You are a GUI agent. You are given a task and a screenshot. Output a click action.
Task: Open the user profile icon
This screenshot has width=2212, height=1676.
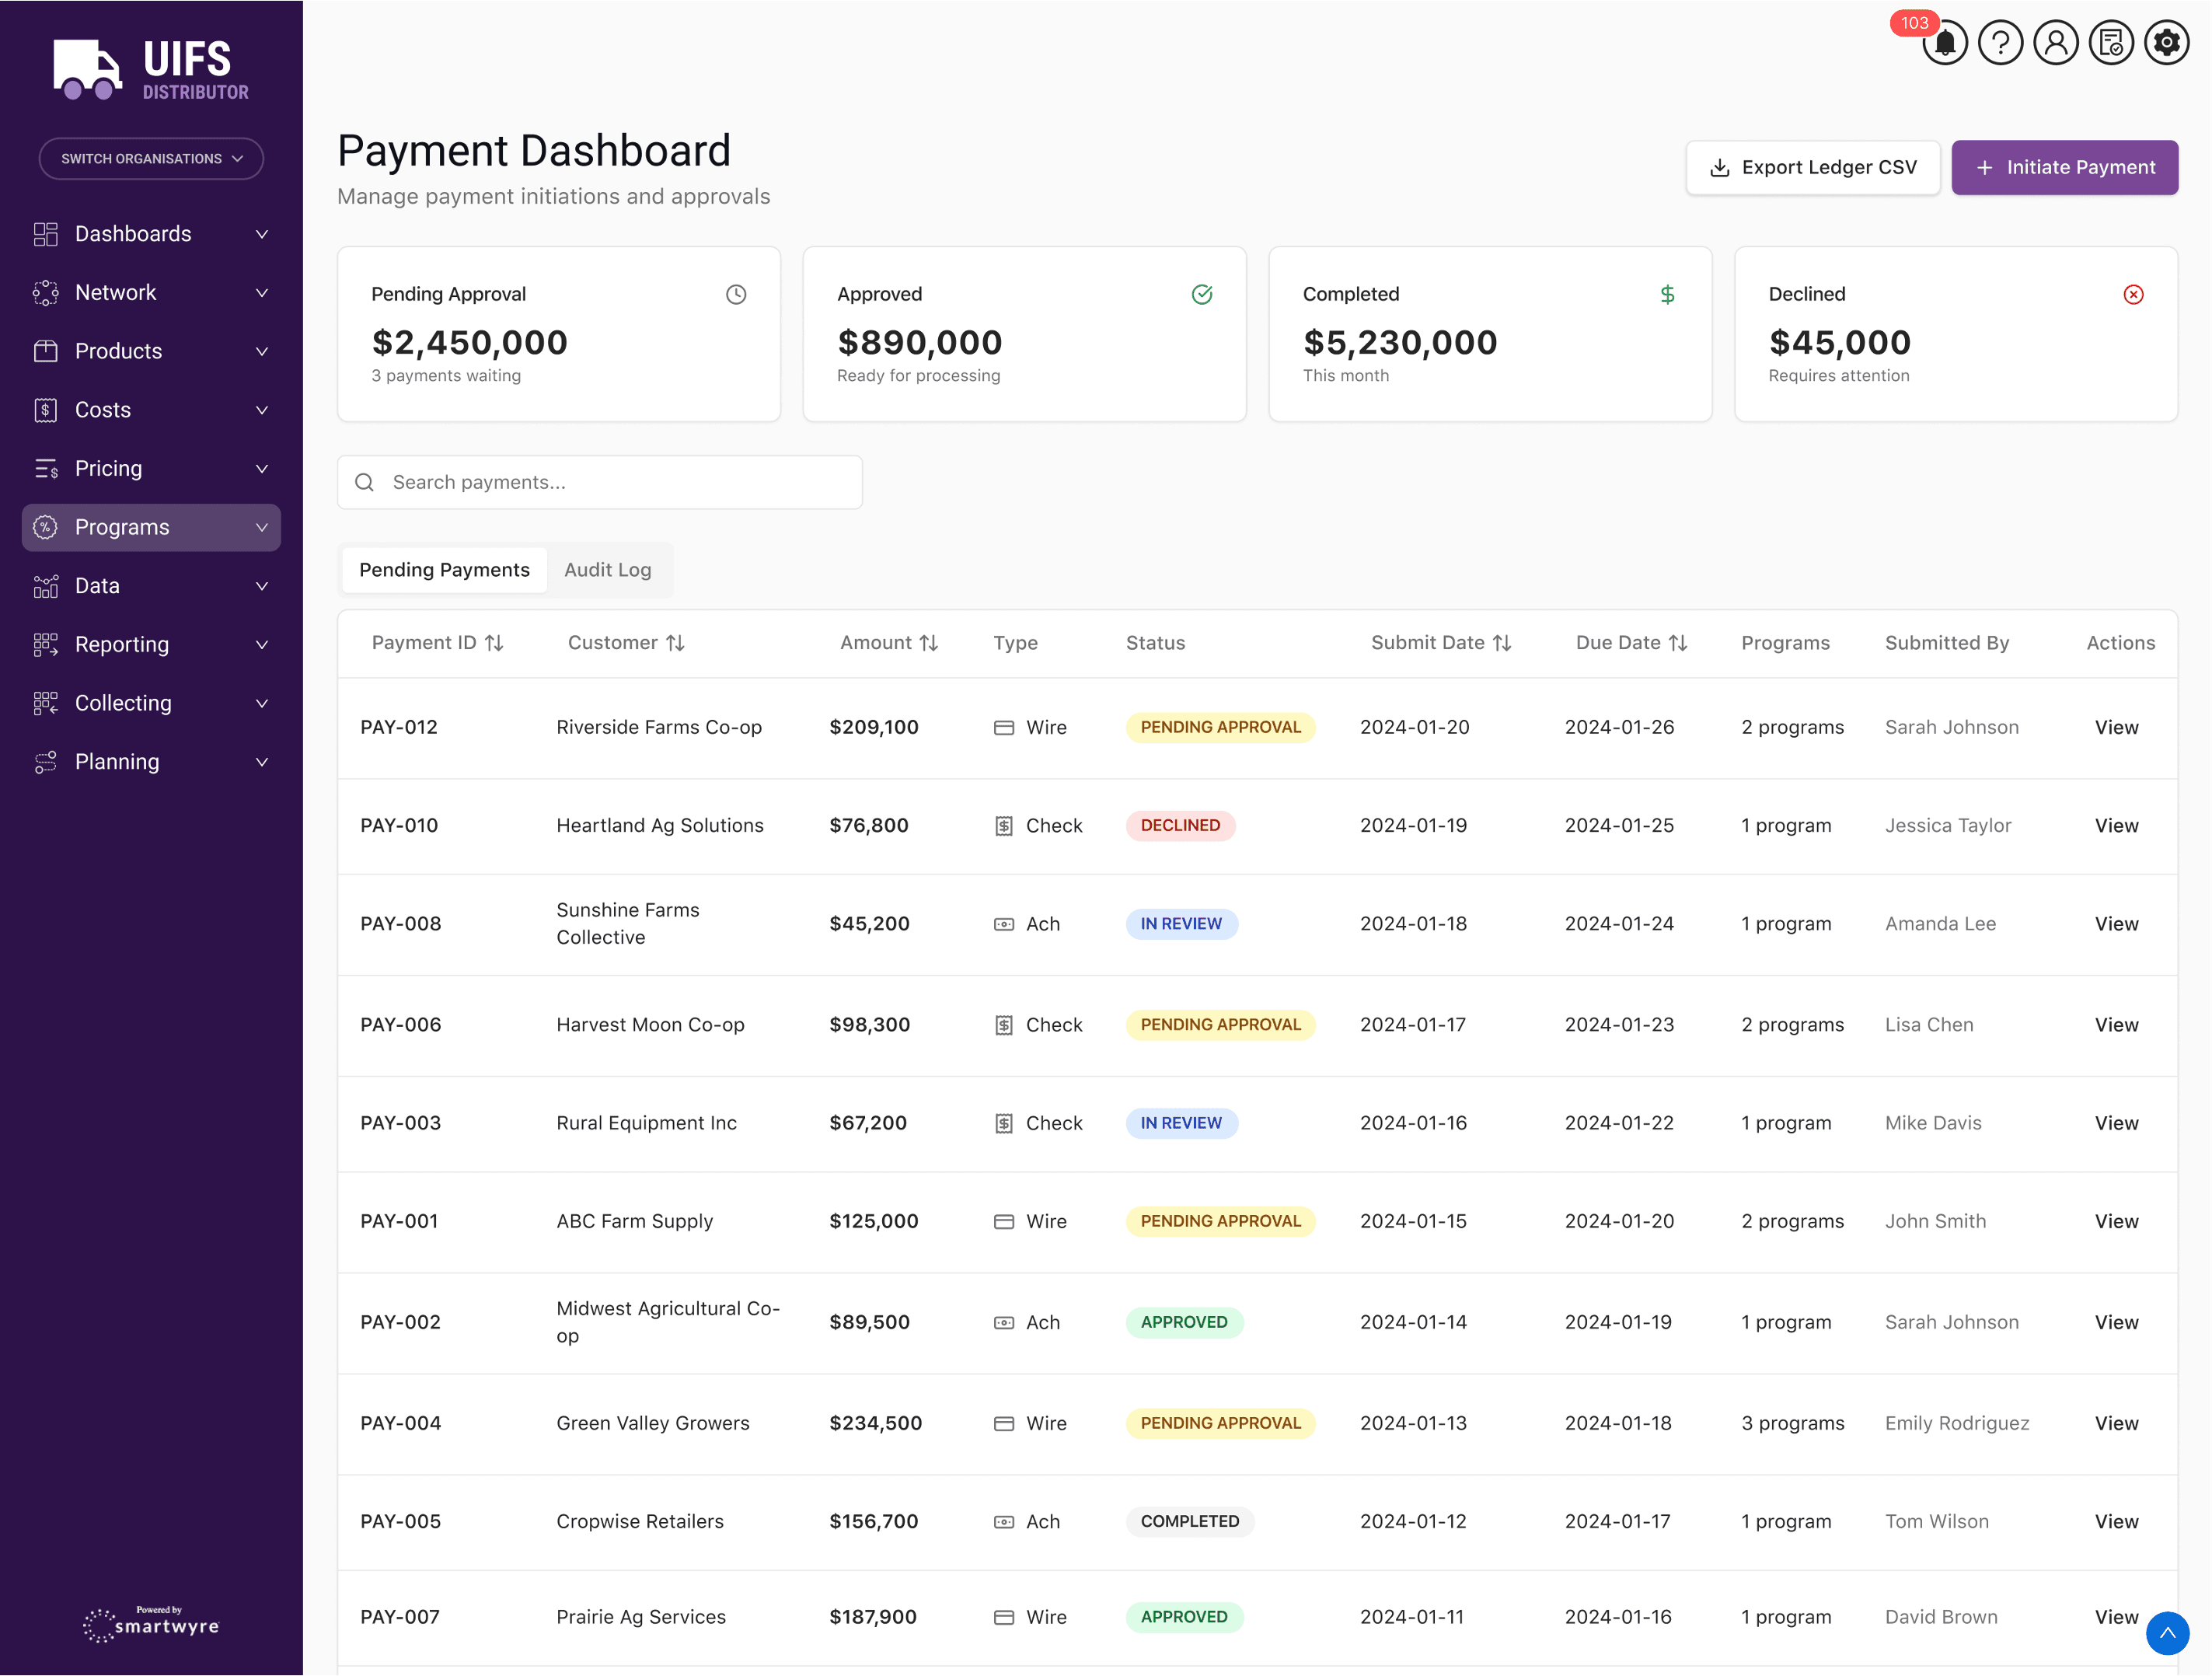pyautogui.click(x=2056, y=43)
